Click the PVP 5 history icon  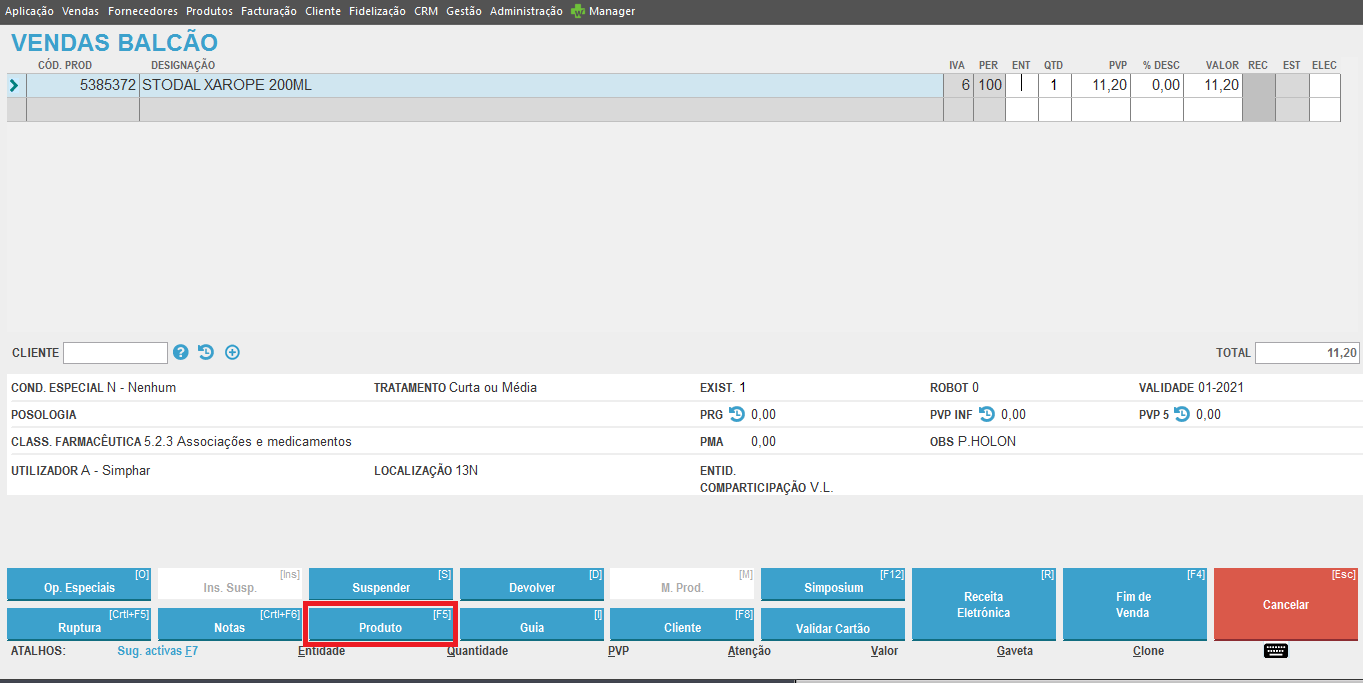click(1182, 414)
